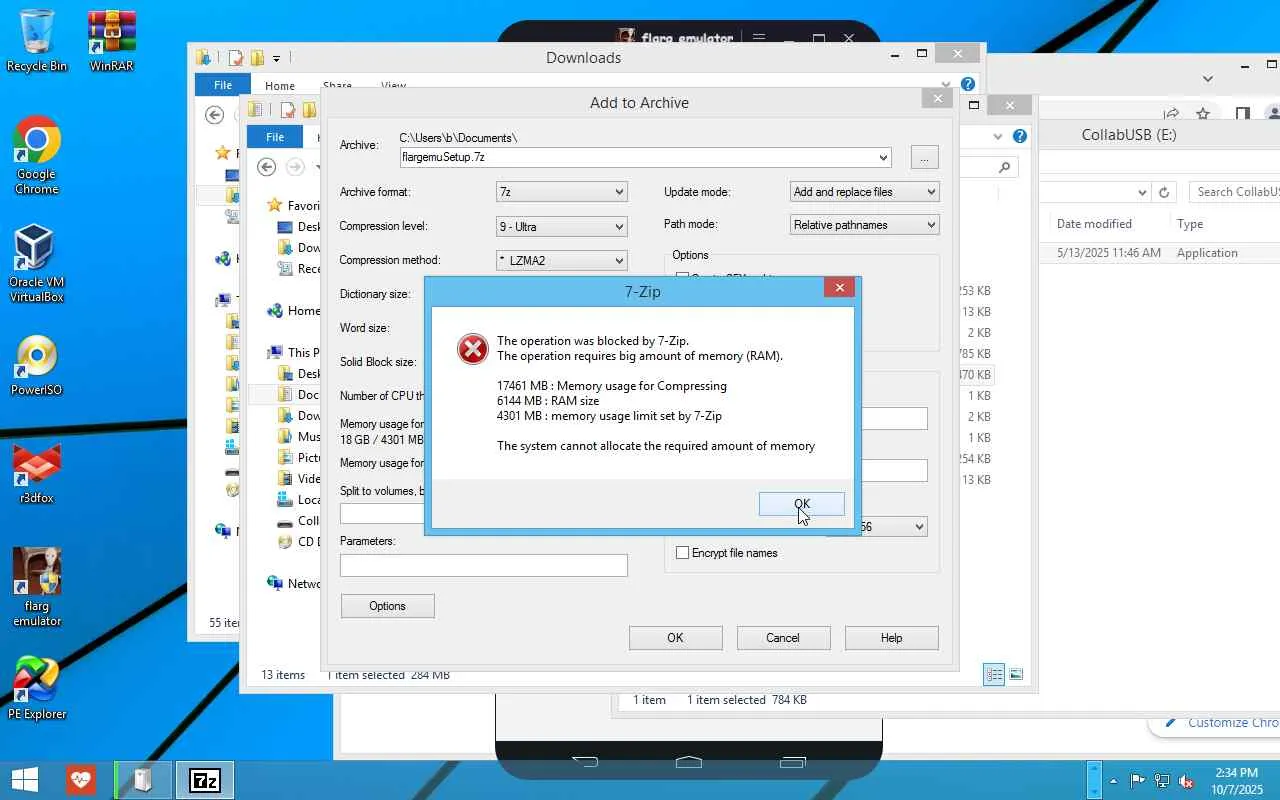Click the Chrome bookmark star icon
The width and height of the screenshot is (1280, 800).
[1203, 114]
